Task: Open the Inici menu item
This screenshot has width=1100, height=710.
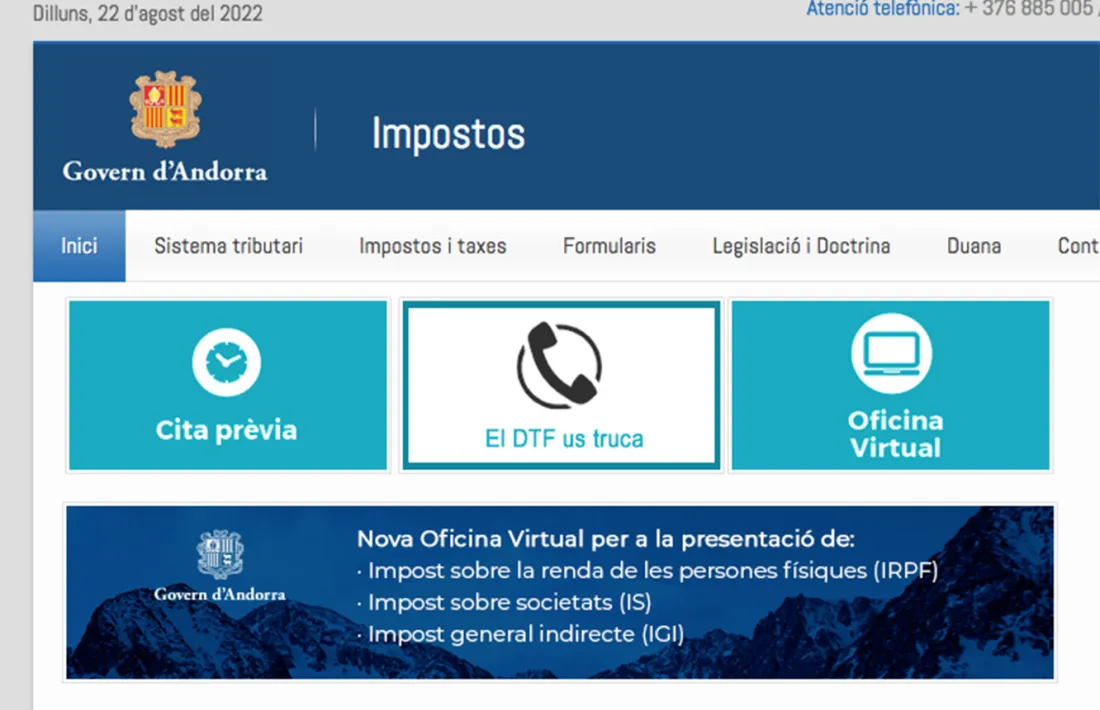Action: (79, 246)
